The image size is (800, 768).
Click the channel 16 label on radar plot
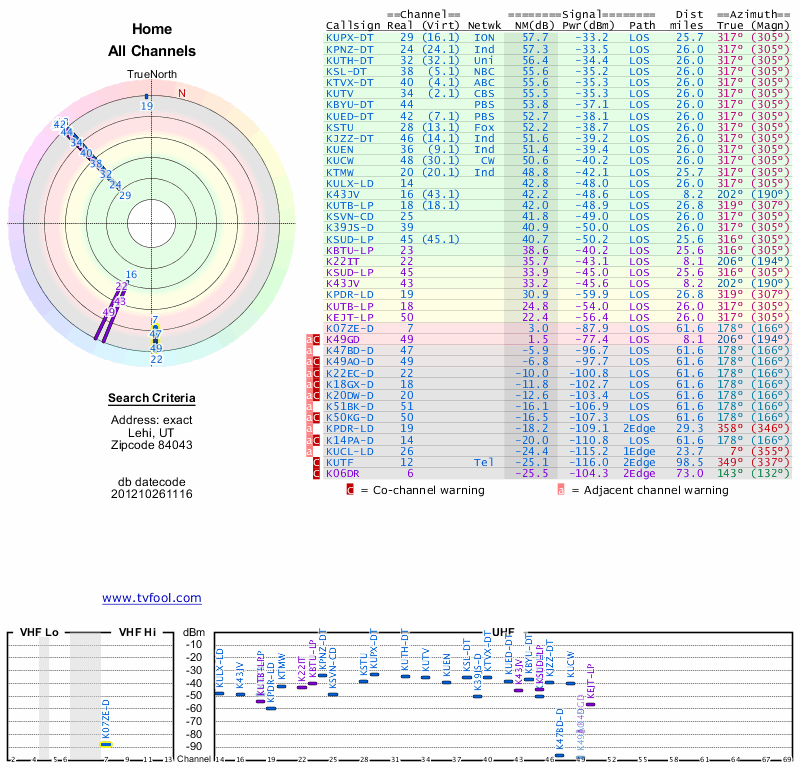(x=131, y=275)
